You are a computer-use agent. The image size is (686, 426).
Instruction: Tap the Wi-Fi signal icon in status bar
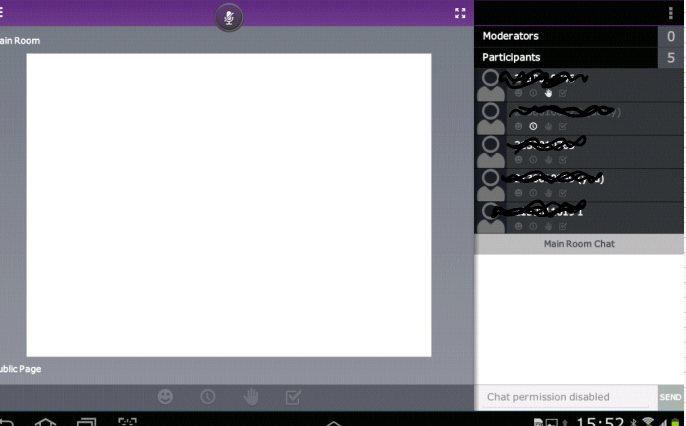(648, 422)
